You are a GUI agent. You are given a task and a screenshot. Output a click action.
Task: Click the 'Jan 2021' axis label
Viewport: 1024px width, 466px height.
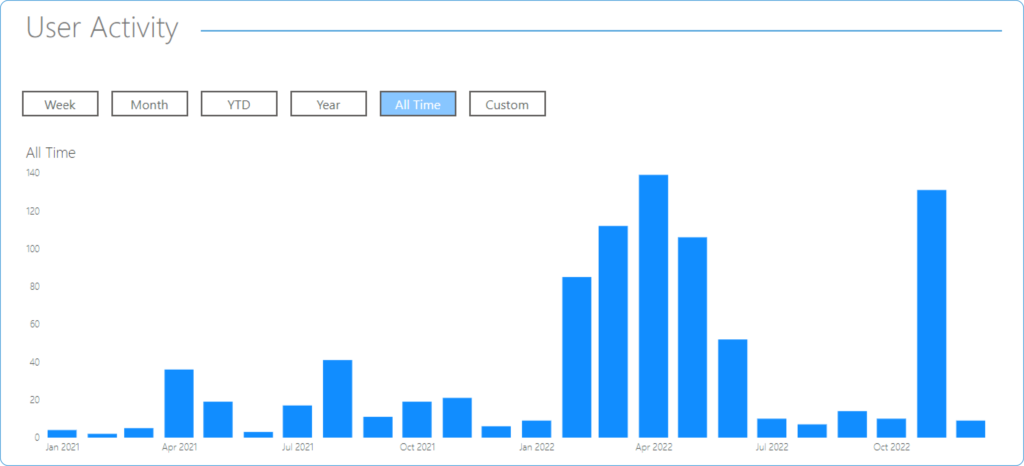coord(61,448)
